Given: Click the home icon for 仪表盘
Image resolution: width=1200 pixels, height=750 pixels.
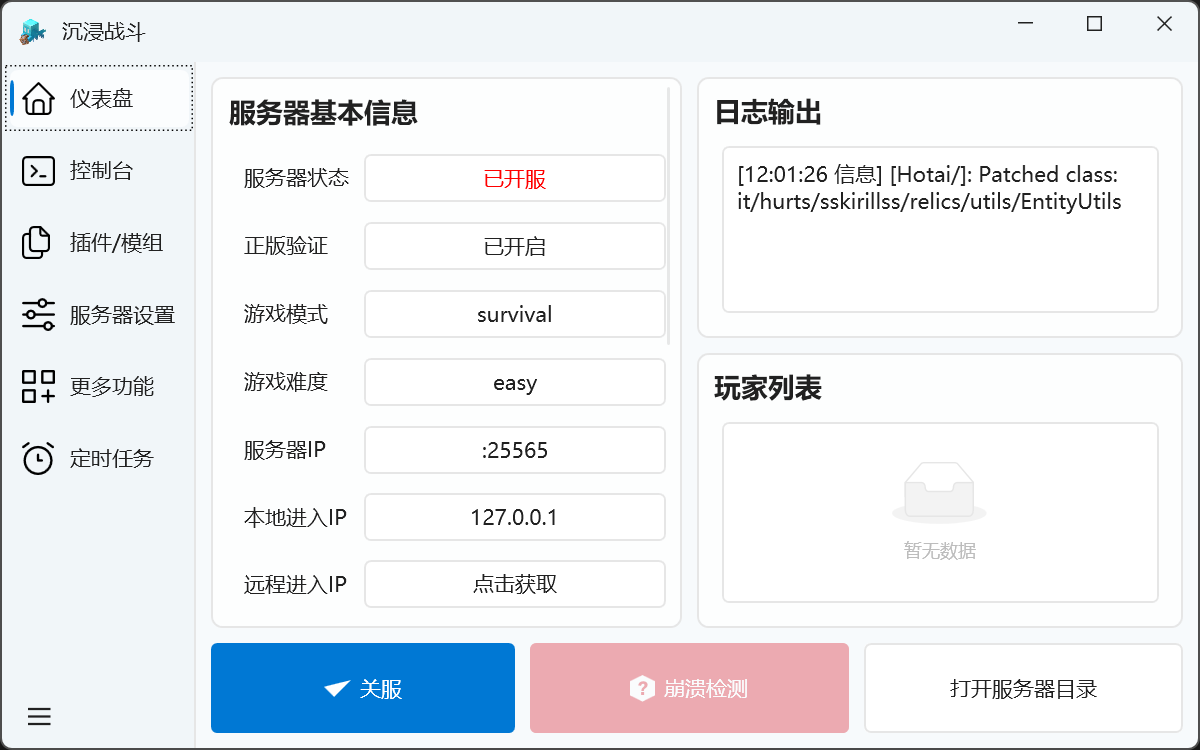Looking at the screenshot, I should [38, 98].
